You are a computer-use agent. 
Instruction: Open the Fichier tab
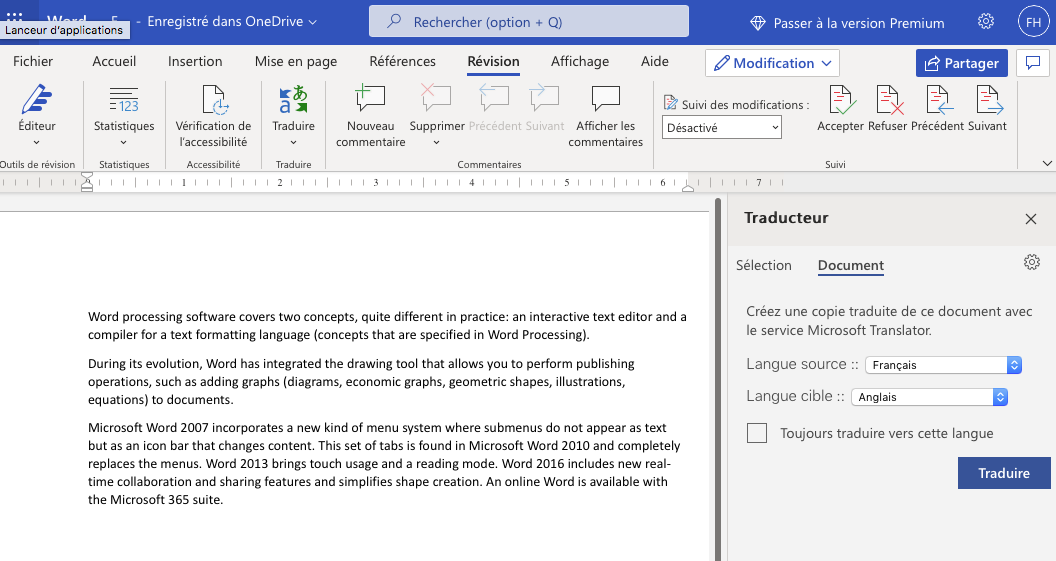coord(33,61)
